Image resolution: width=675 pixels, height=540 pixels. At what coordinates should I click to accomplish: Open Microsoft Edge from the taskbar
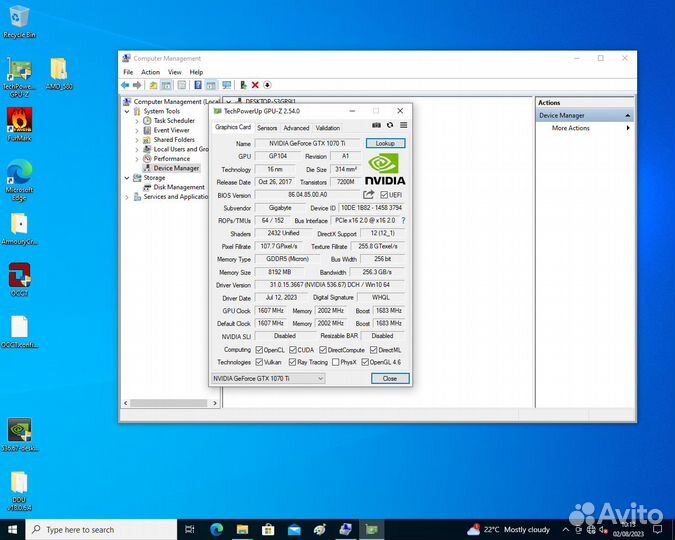point(218,529)
